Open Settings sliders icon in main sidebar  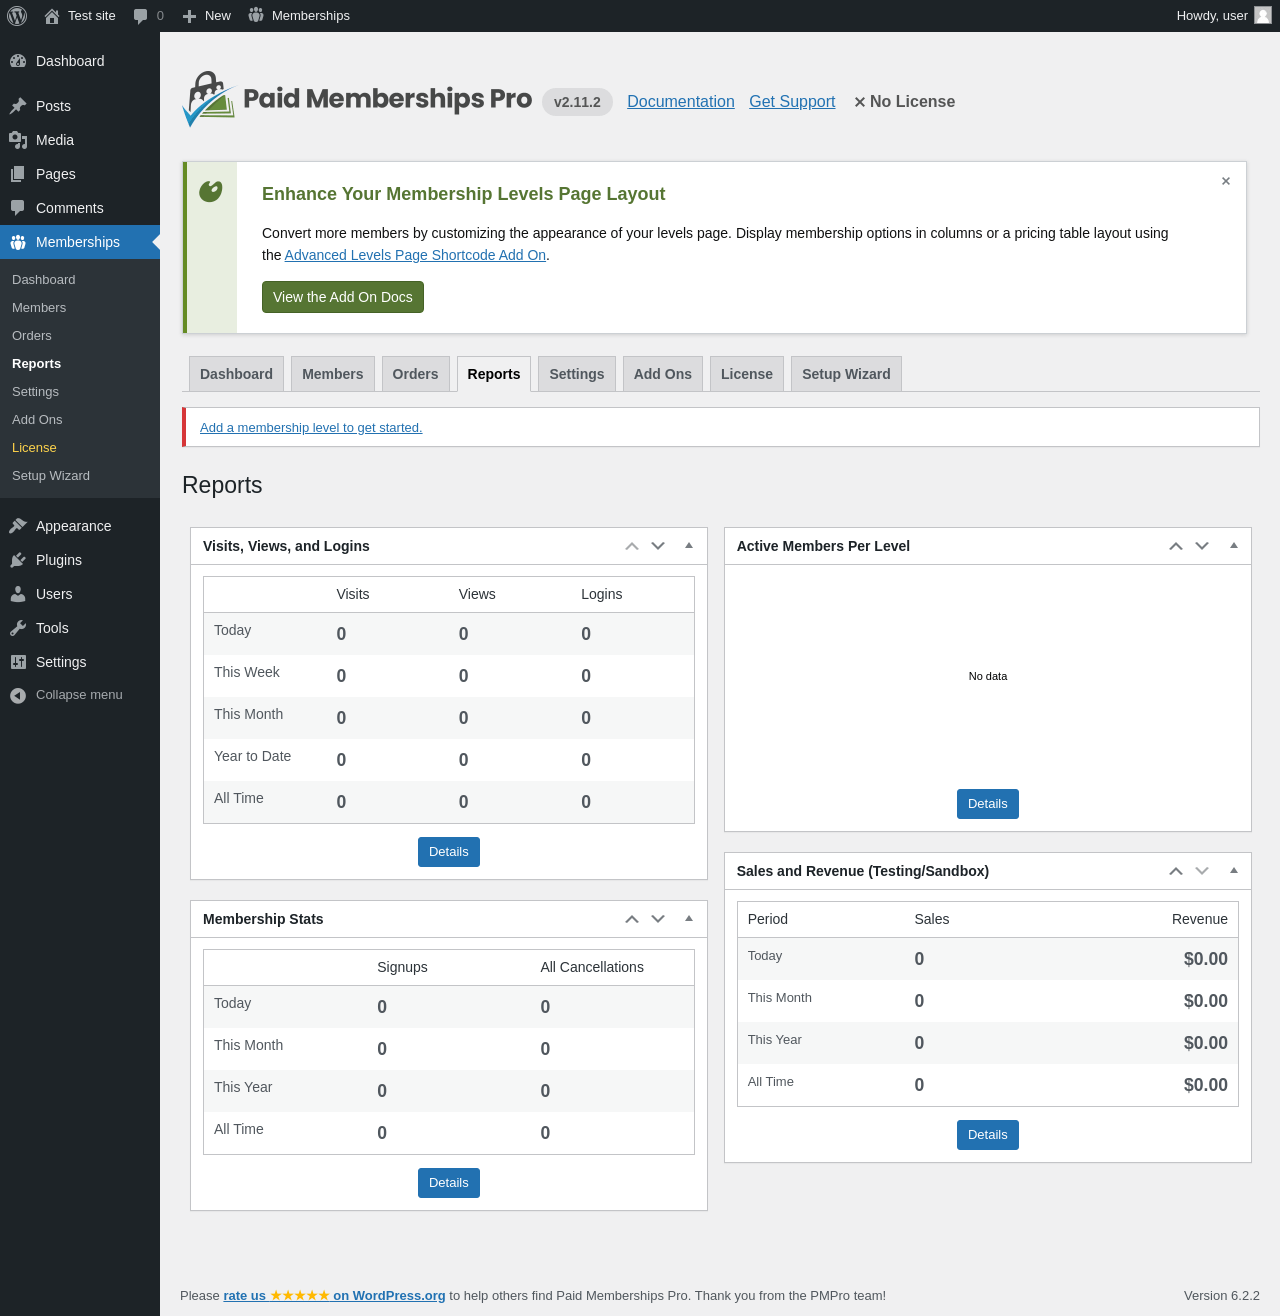(x=18, y=662)
